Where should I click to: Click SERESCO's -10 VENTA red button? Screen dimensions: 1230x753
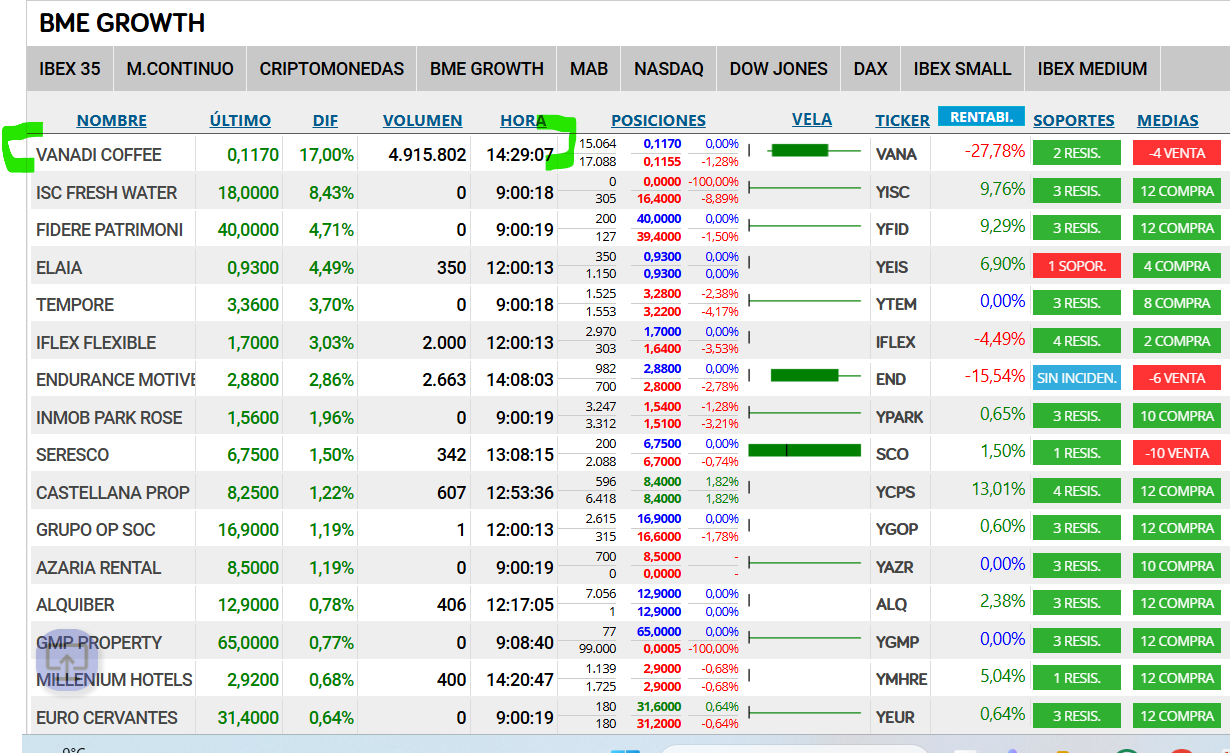coord(1177,453)
